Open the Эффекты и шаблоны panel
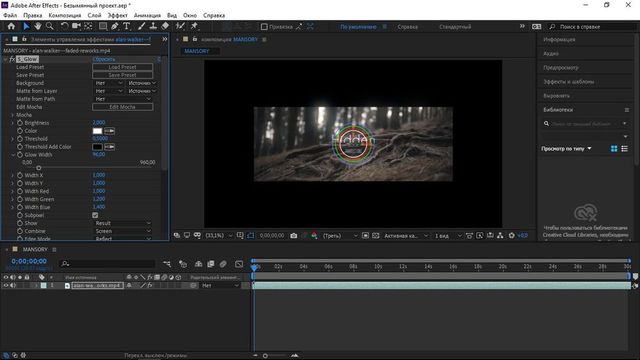This screenshot has width=640, height=360. [x=568, y=82]
